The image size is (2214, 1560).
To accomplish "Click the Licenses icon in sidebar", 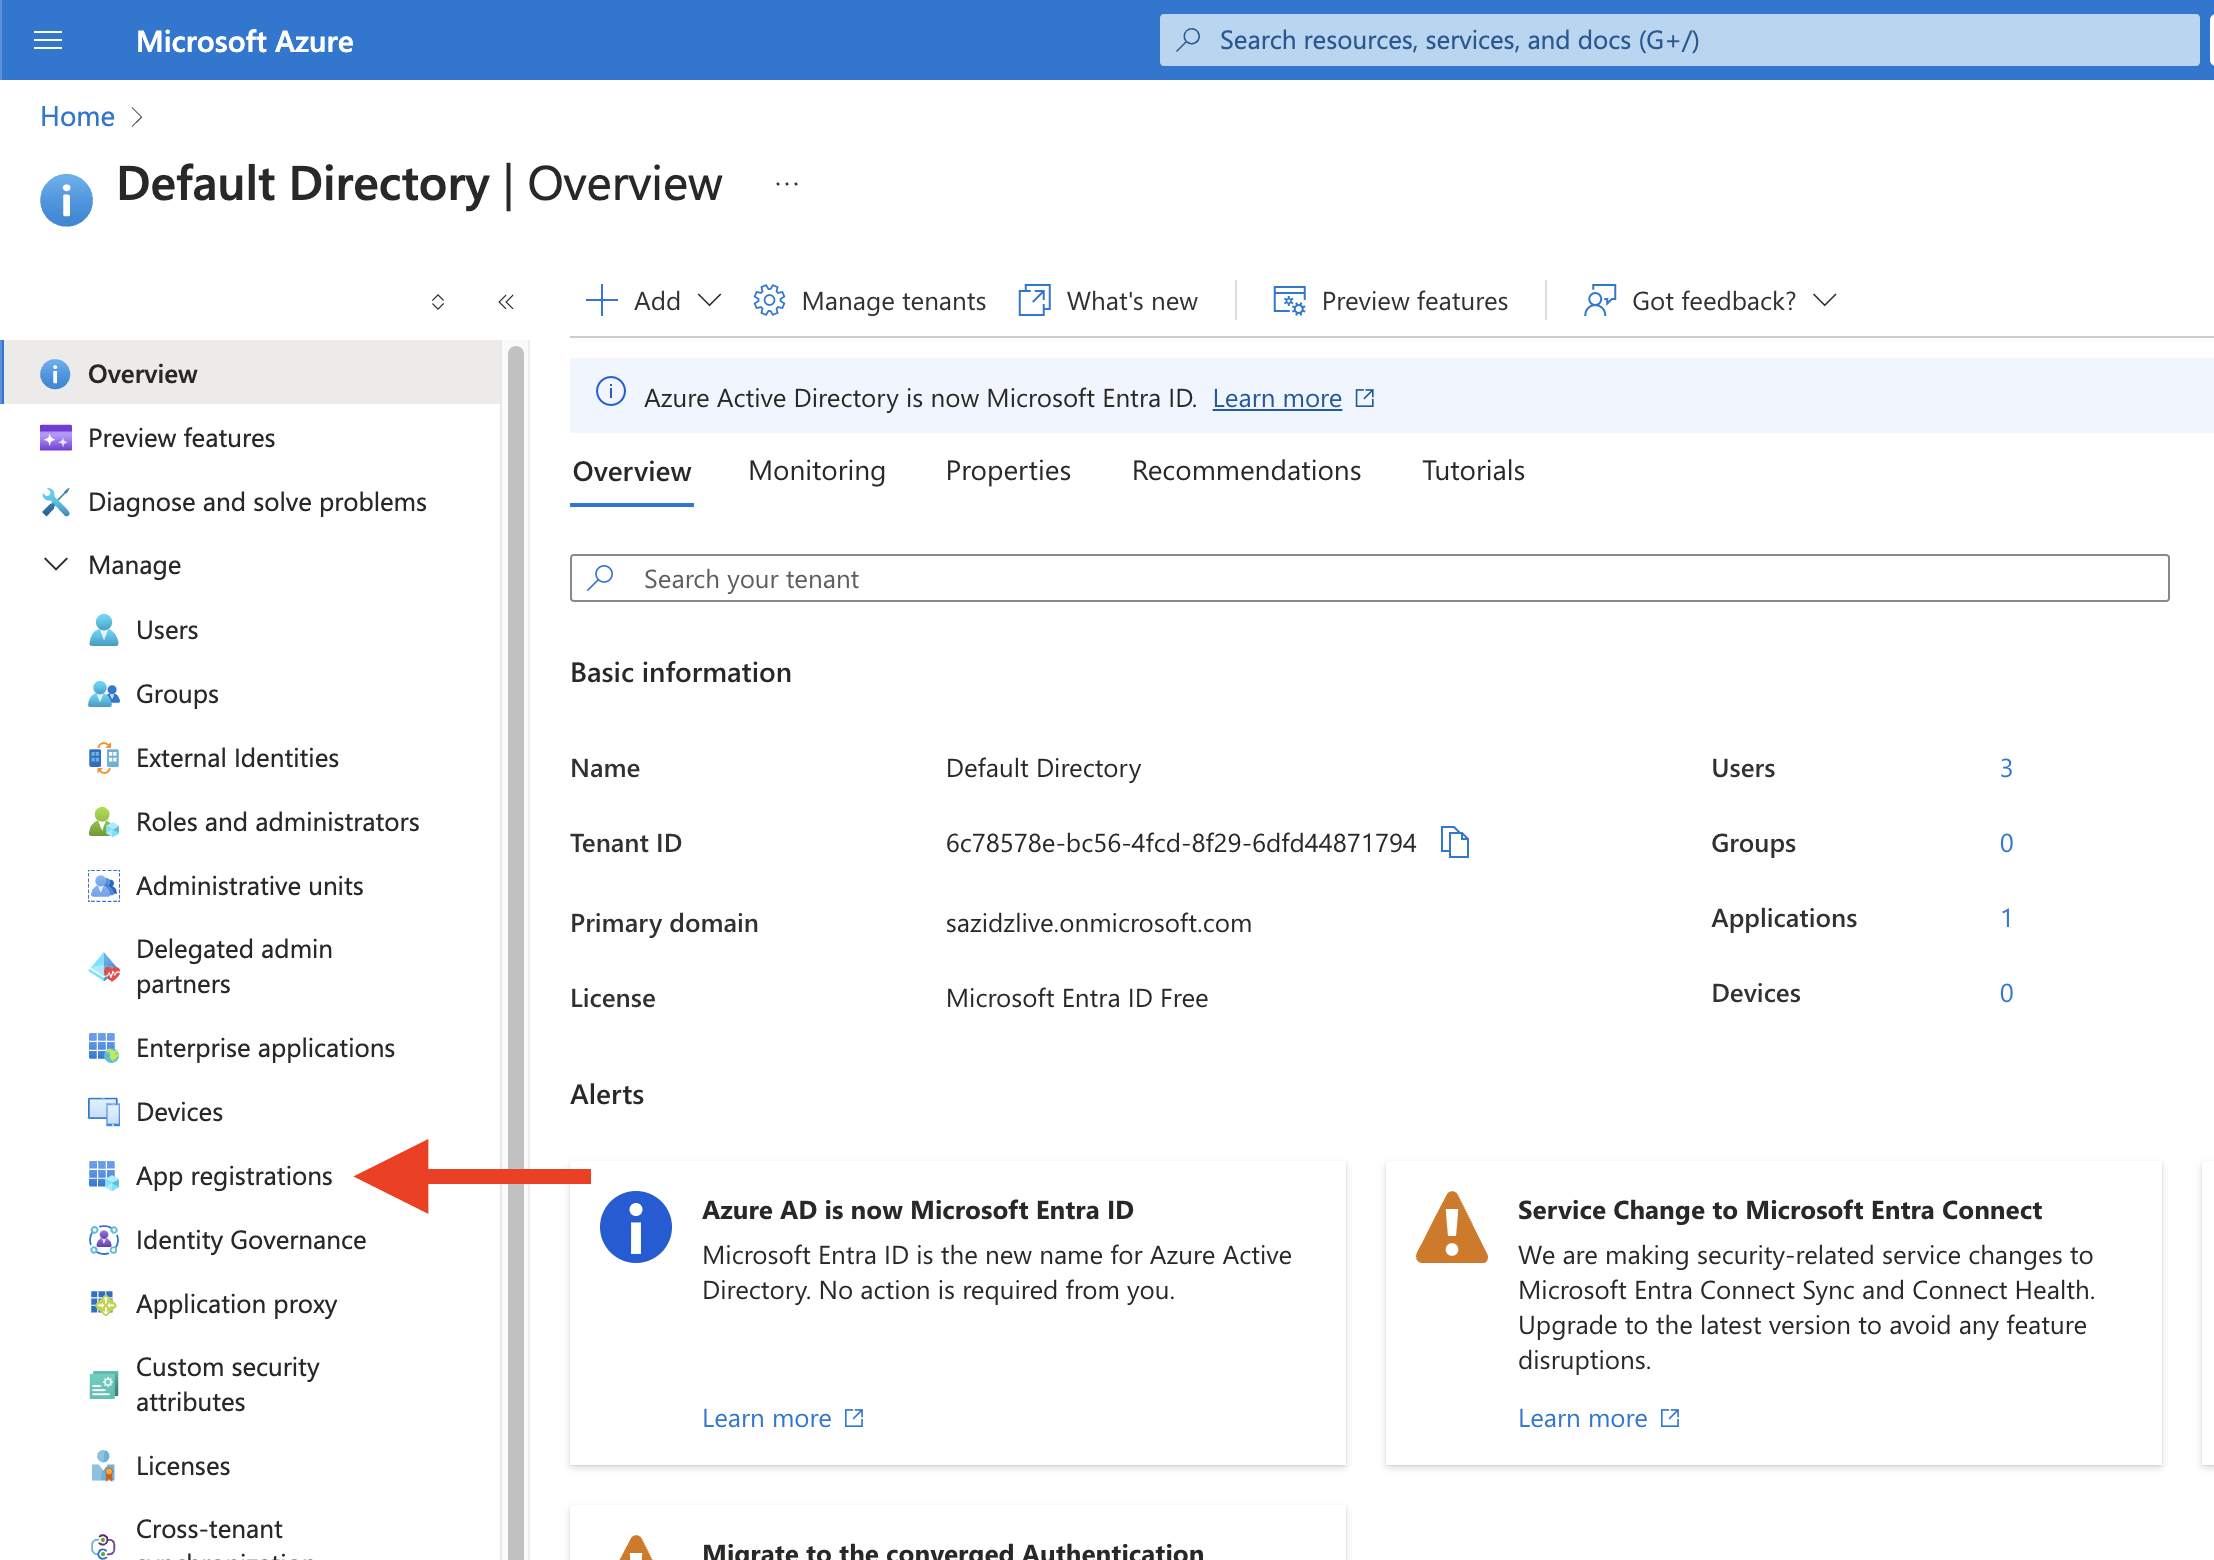I will [103, 1466].
